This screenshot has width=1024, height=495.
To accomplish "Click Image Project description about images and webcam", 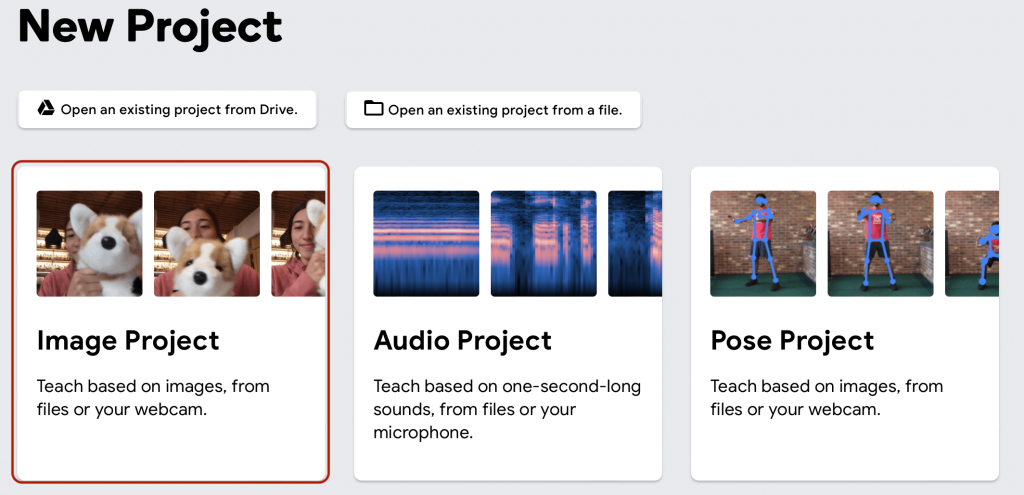I will 153,398.
